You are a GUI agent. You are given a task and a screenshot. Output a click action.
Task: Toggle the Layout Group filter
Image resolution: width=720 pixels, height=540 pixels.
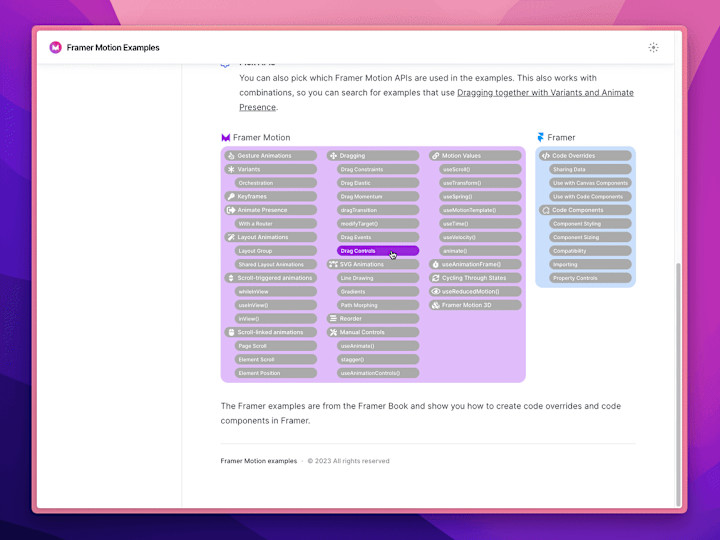click(x=276, y=251)
